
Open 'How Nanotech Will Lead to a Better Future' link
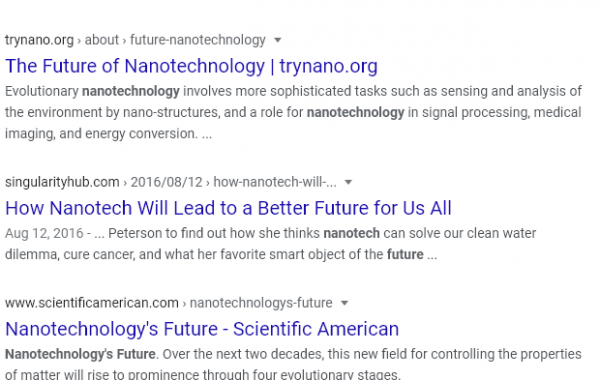coord(228,208)
